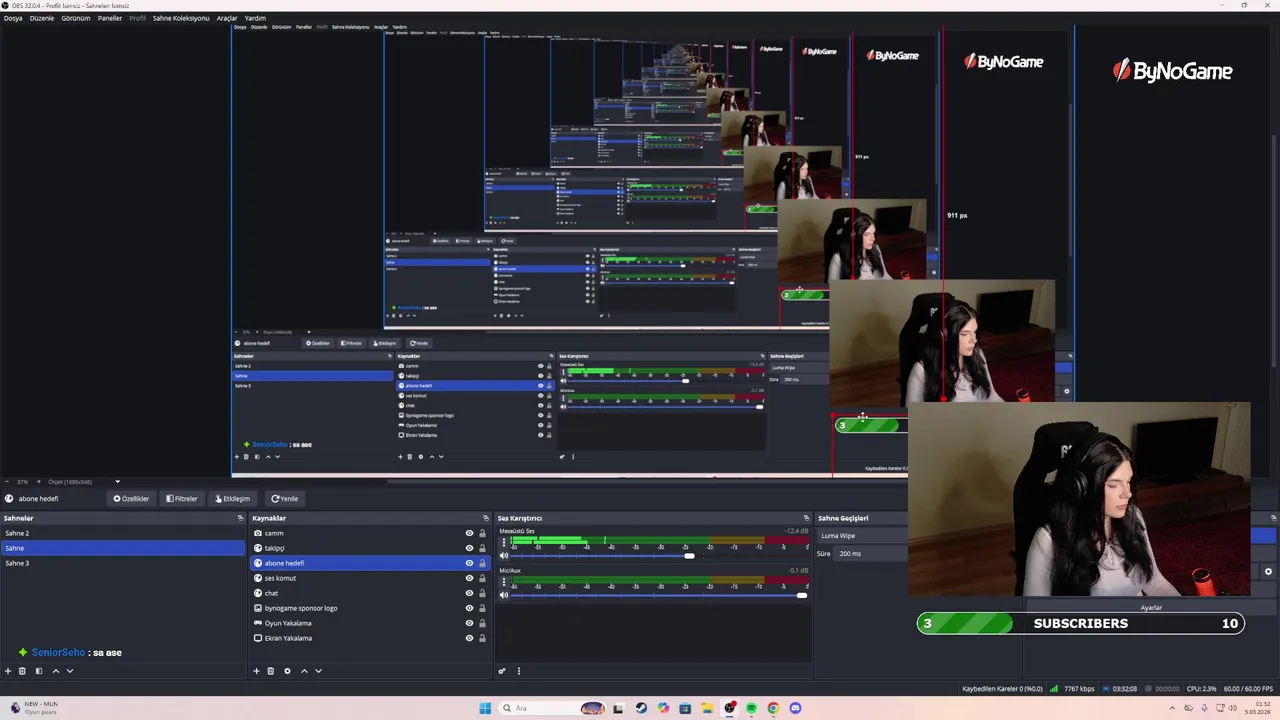This screenshot has width=1280, height=720.
Task: Hide the bynogame sponsor logo source
Action: point(469,608)
